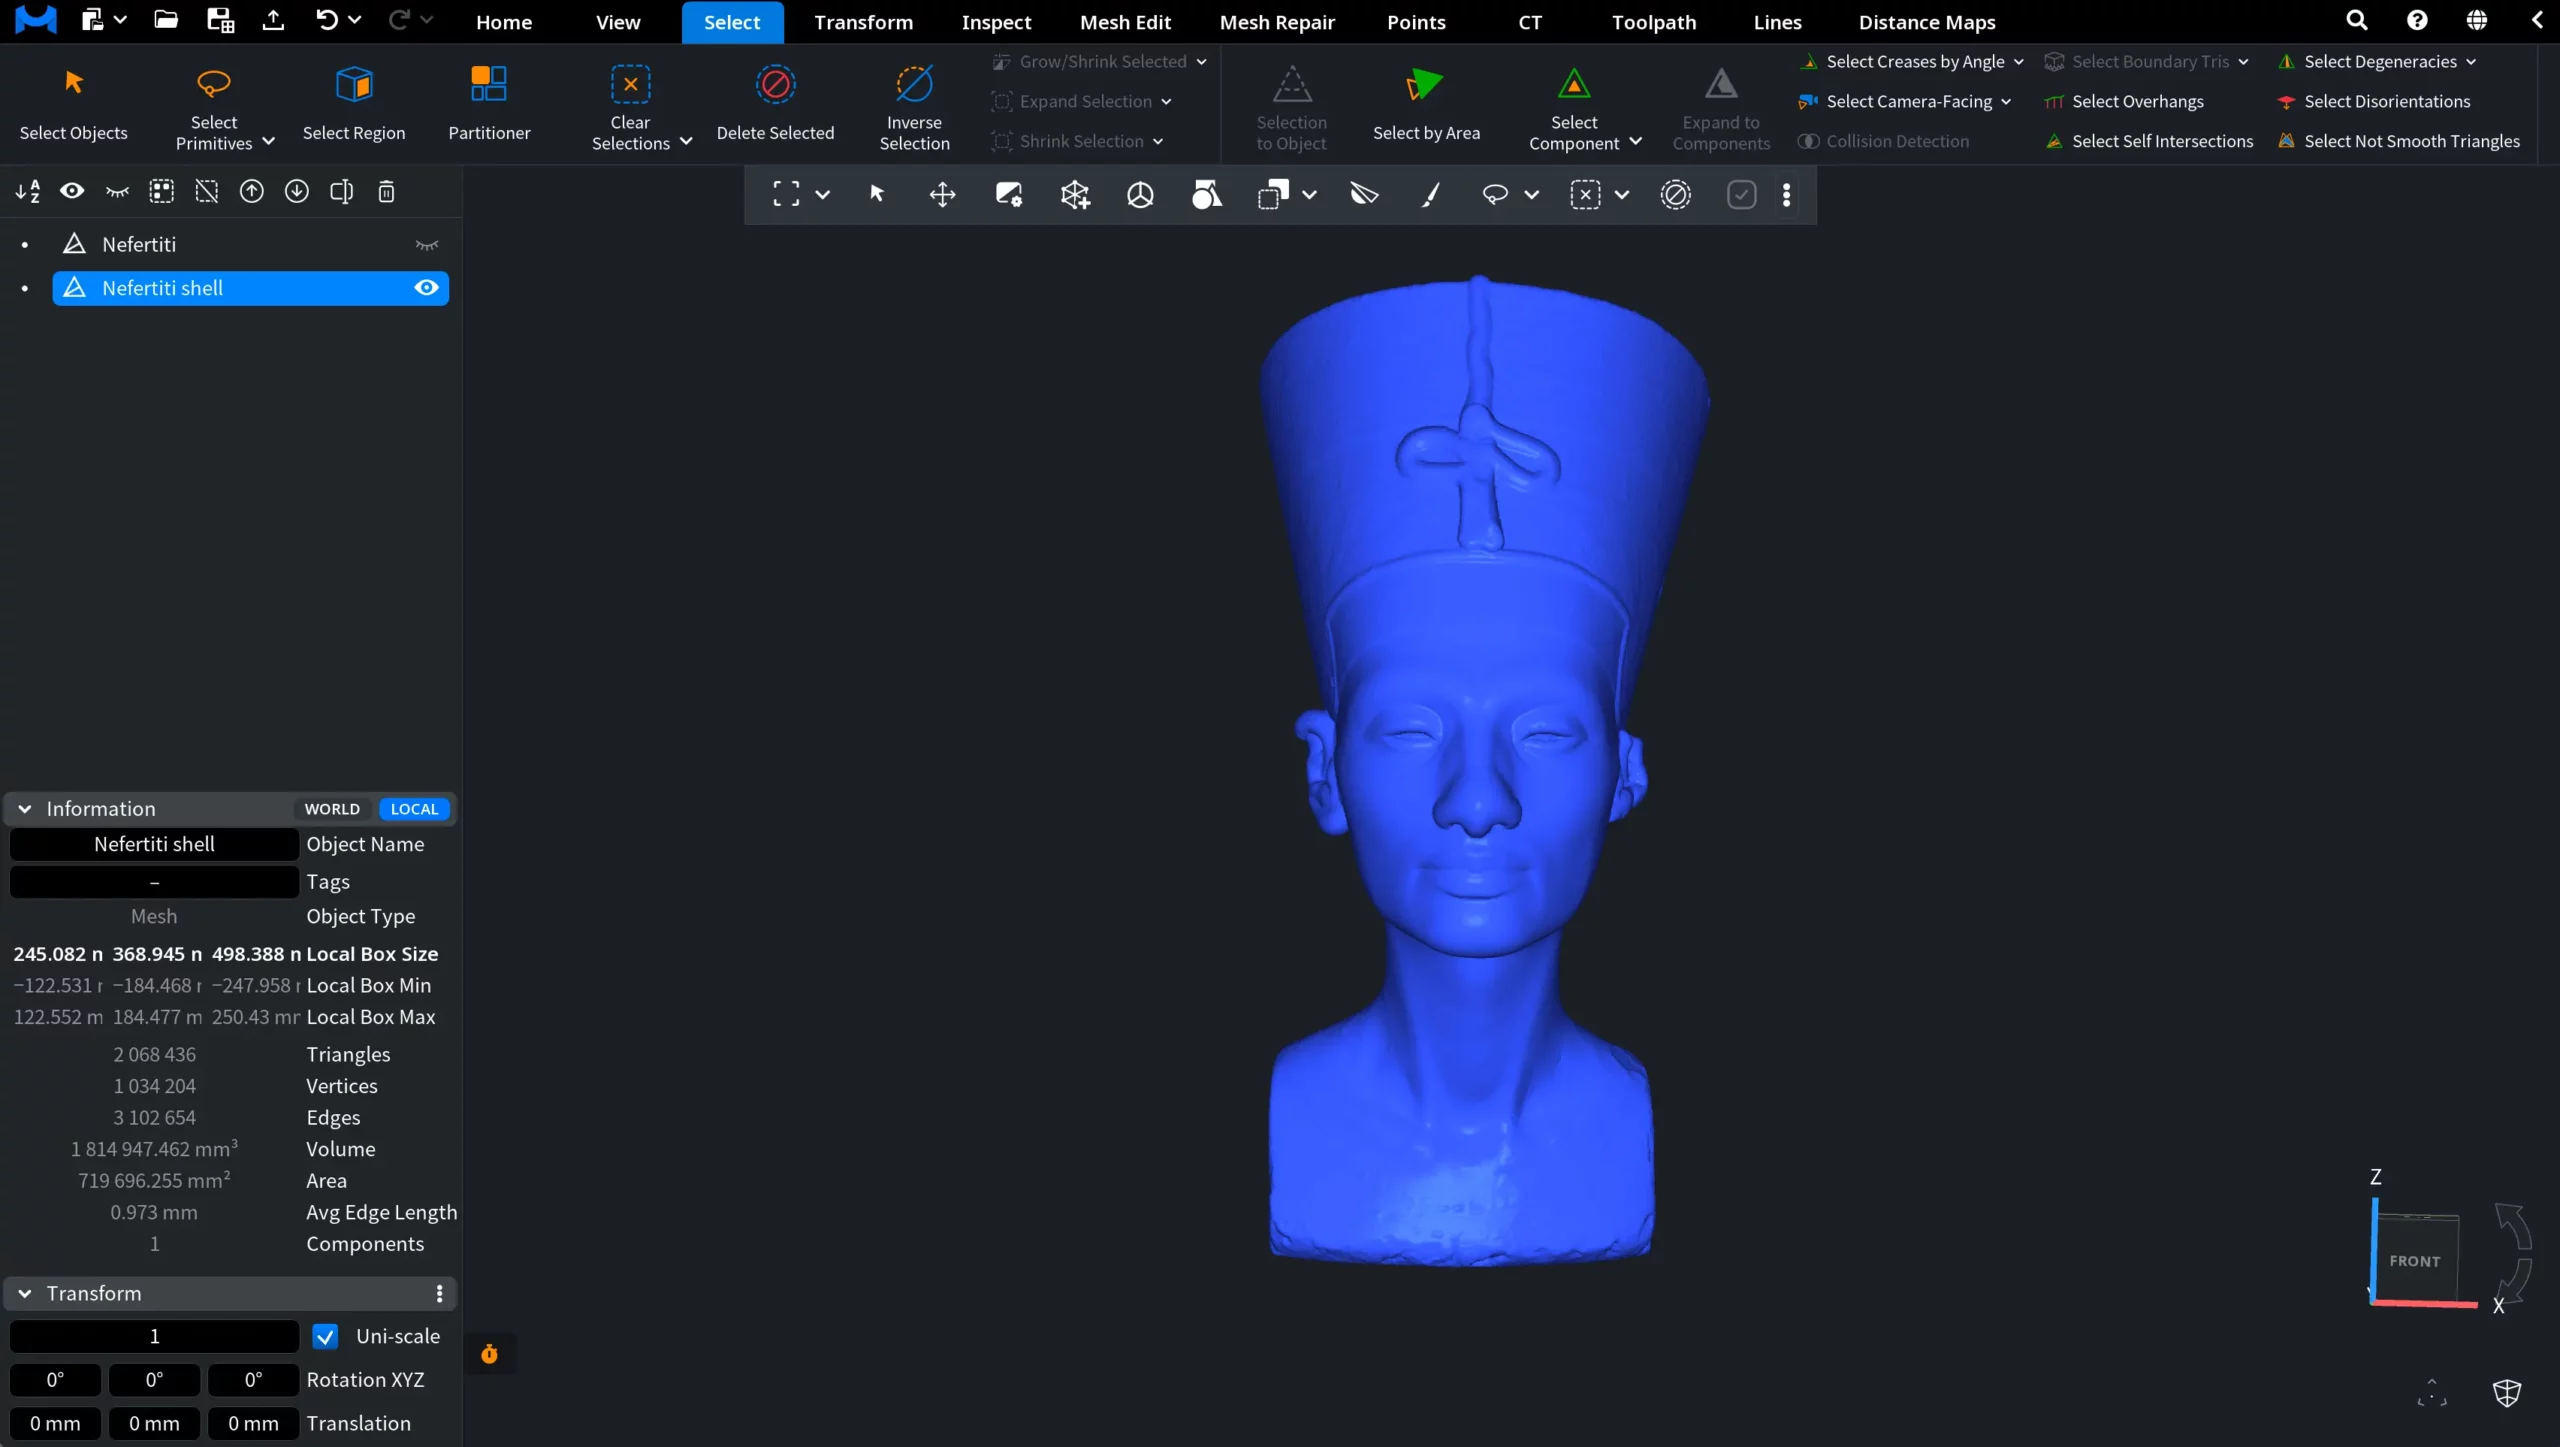Click Select Disorientations
2560x1447 pixels.
tap(2373, 101)
